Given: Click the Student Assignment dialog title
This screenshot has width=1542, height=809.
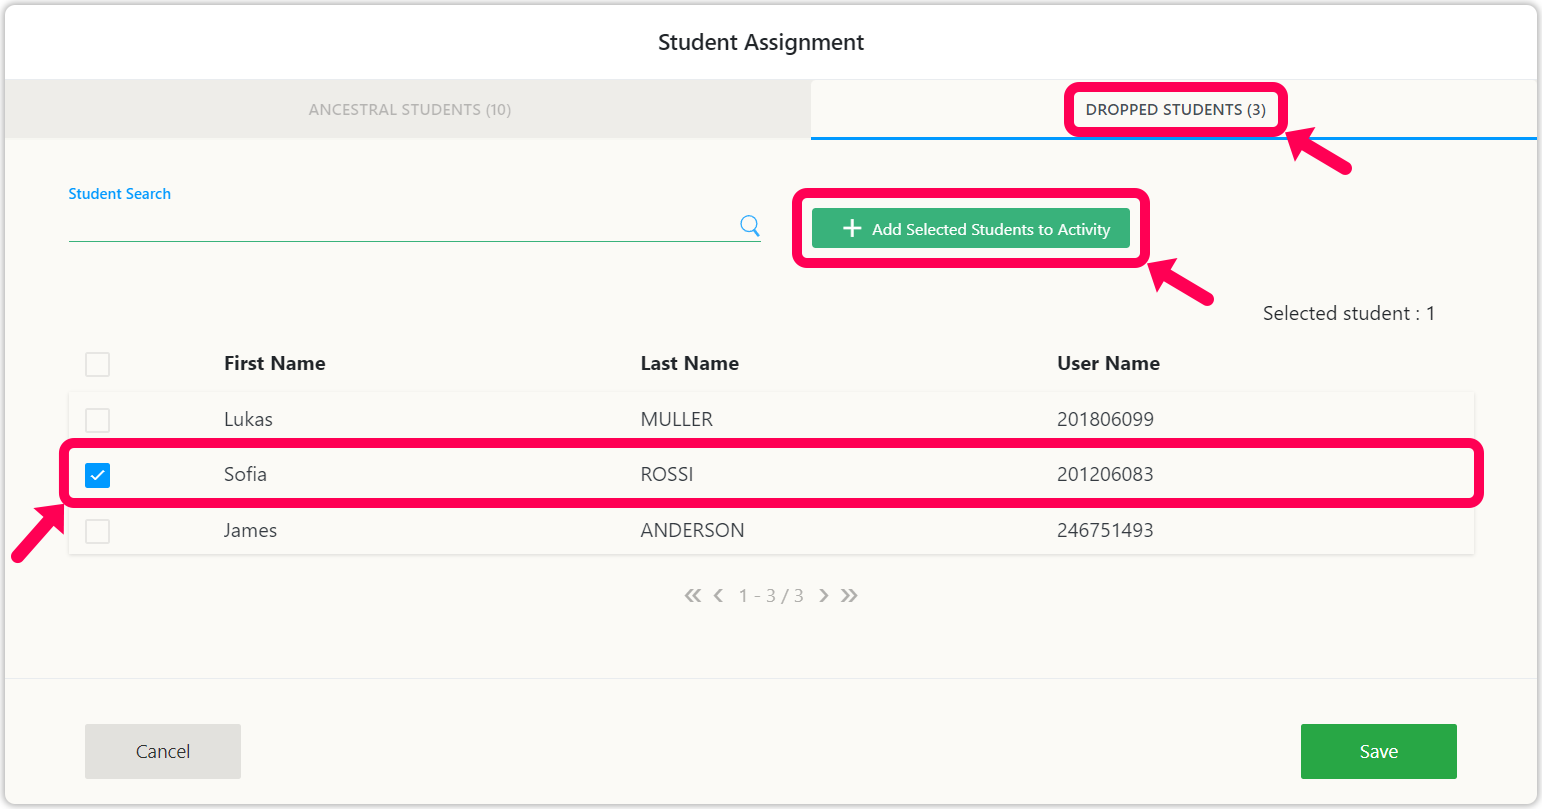Looking at the screenshot, I should pyautogui.click(x=761, y=43).
